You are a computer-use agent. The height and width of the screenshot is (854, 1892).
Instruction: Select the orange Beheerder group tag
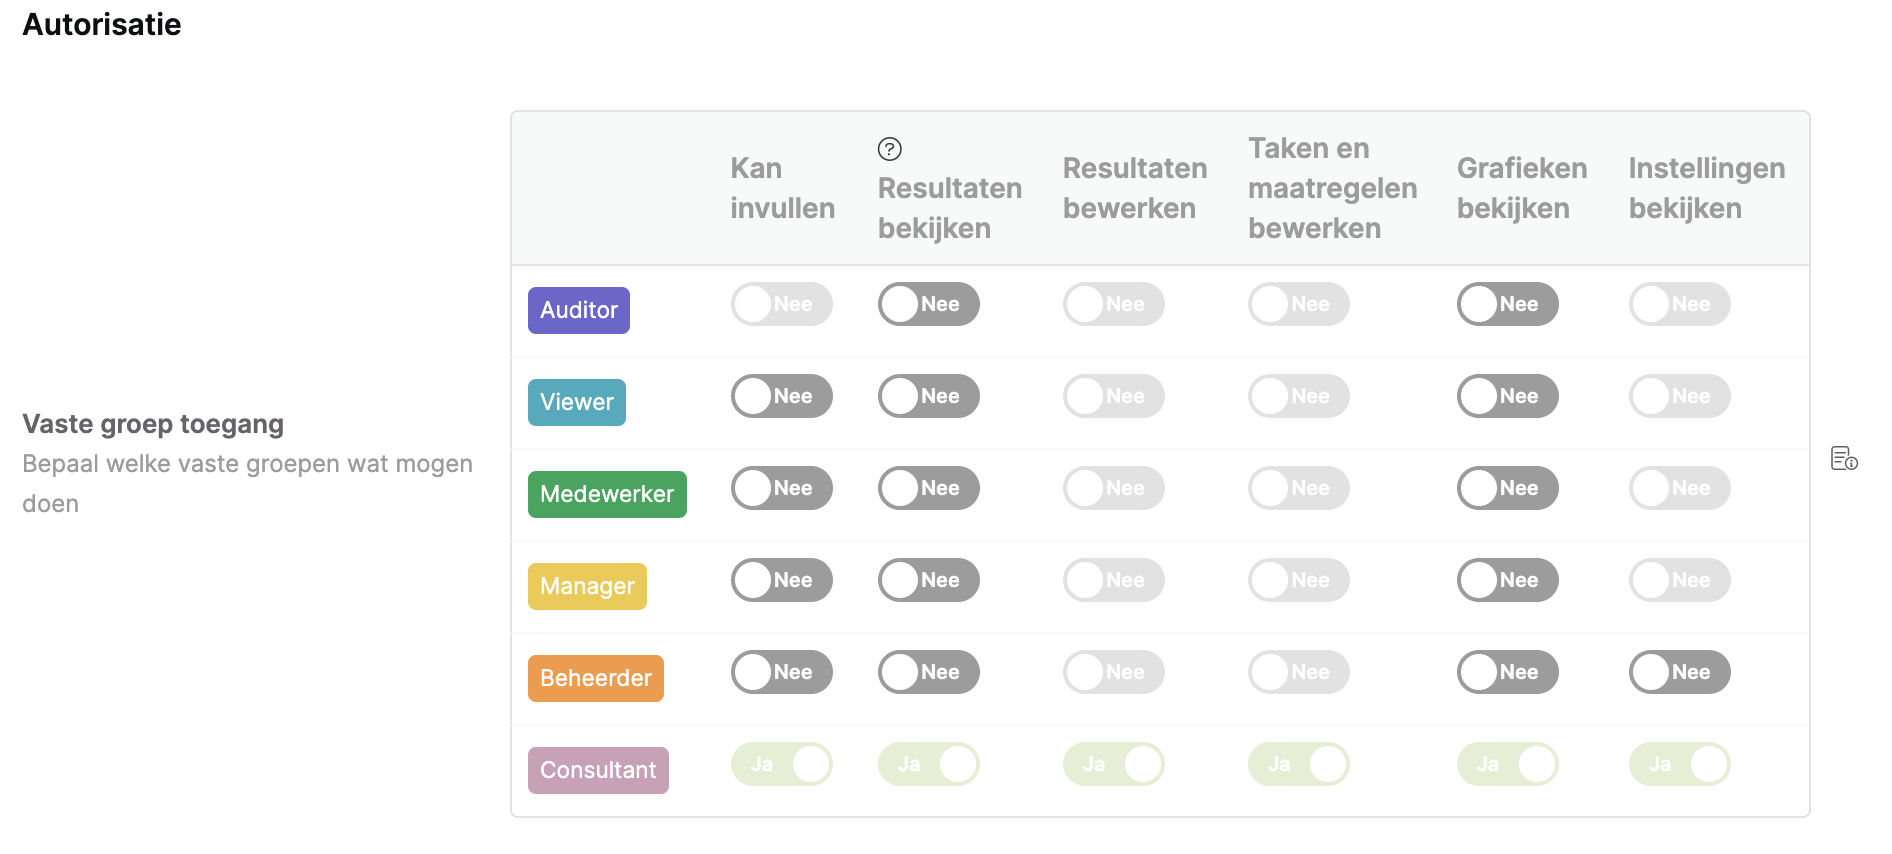[x=595, y=678]
